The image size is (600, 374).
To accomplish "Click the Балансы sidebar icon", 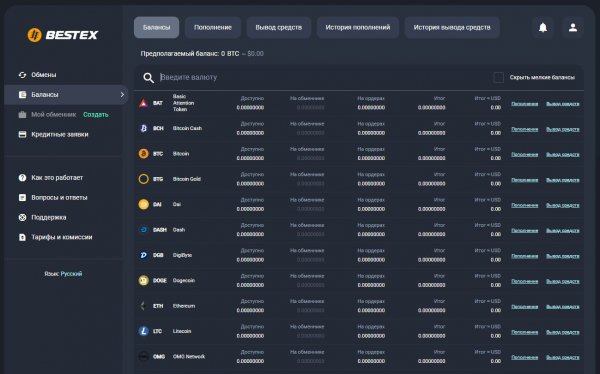I will coord(23,95).
